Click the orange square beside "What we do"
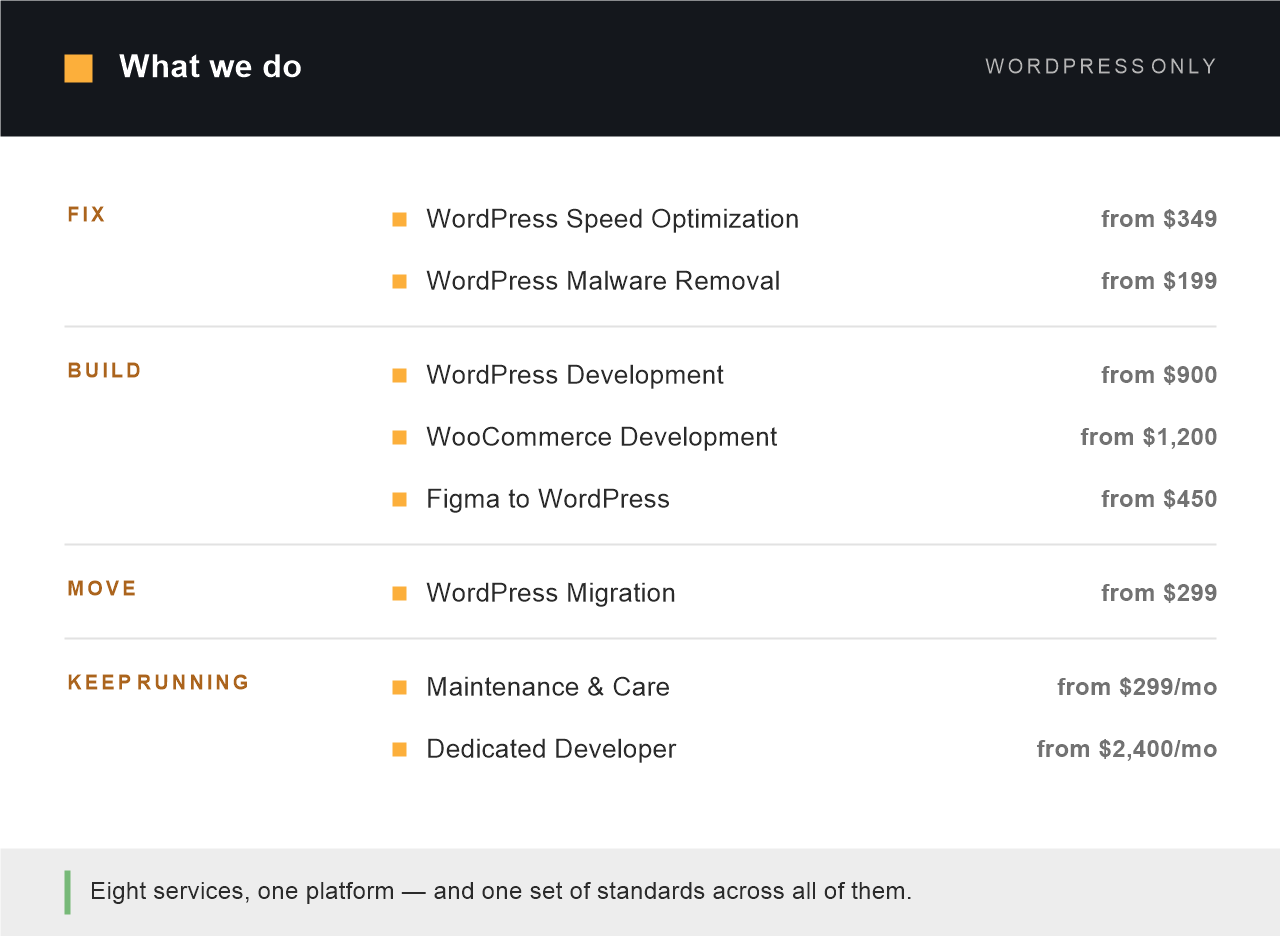Viewport: 1280px width, 936px height. pyautogui.click(x=78, y=68)
